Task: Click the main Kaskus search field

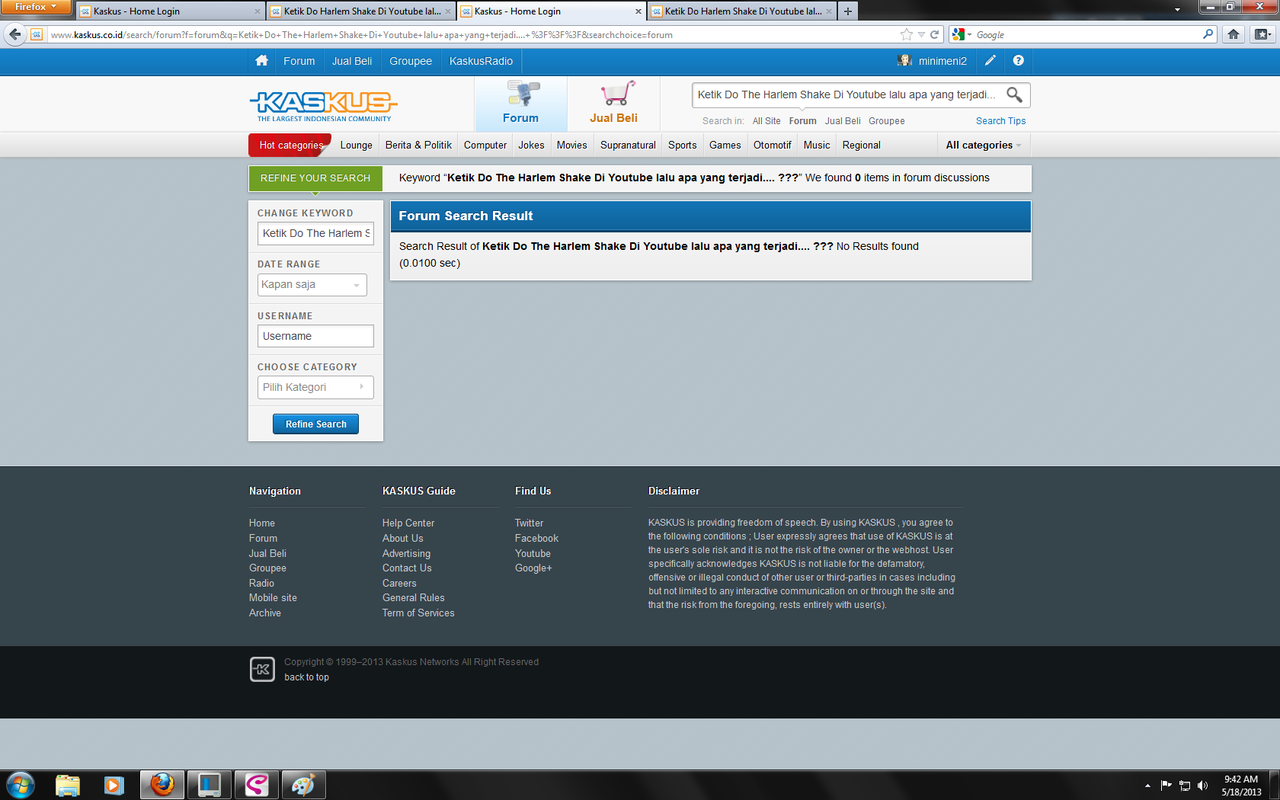Action: (848, 95)
